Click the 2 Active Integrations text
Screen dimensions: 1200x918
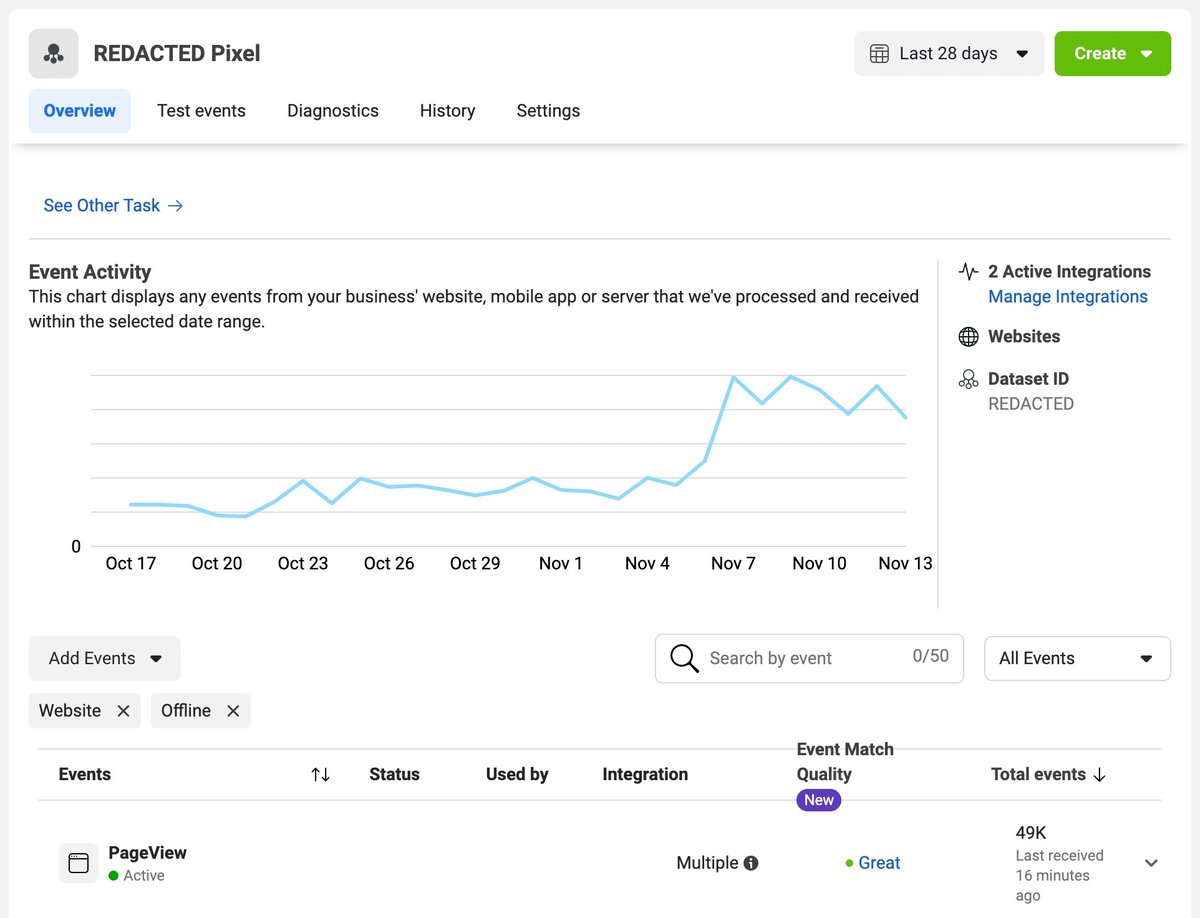coord(1069,271)
